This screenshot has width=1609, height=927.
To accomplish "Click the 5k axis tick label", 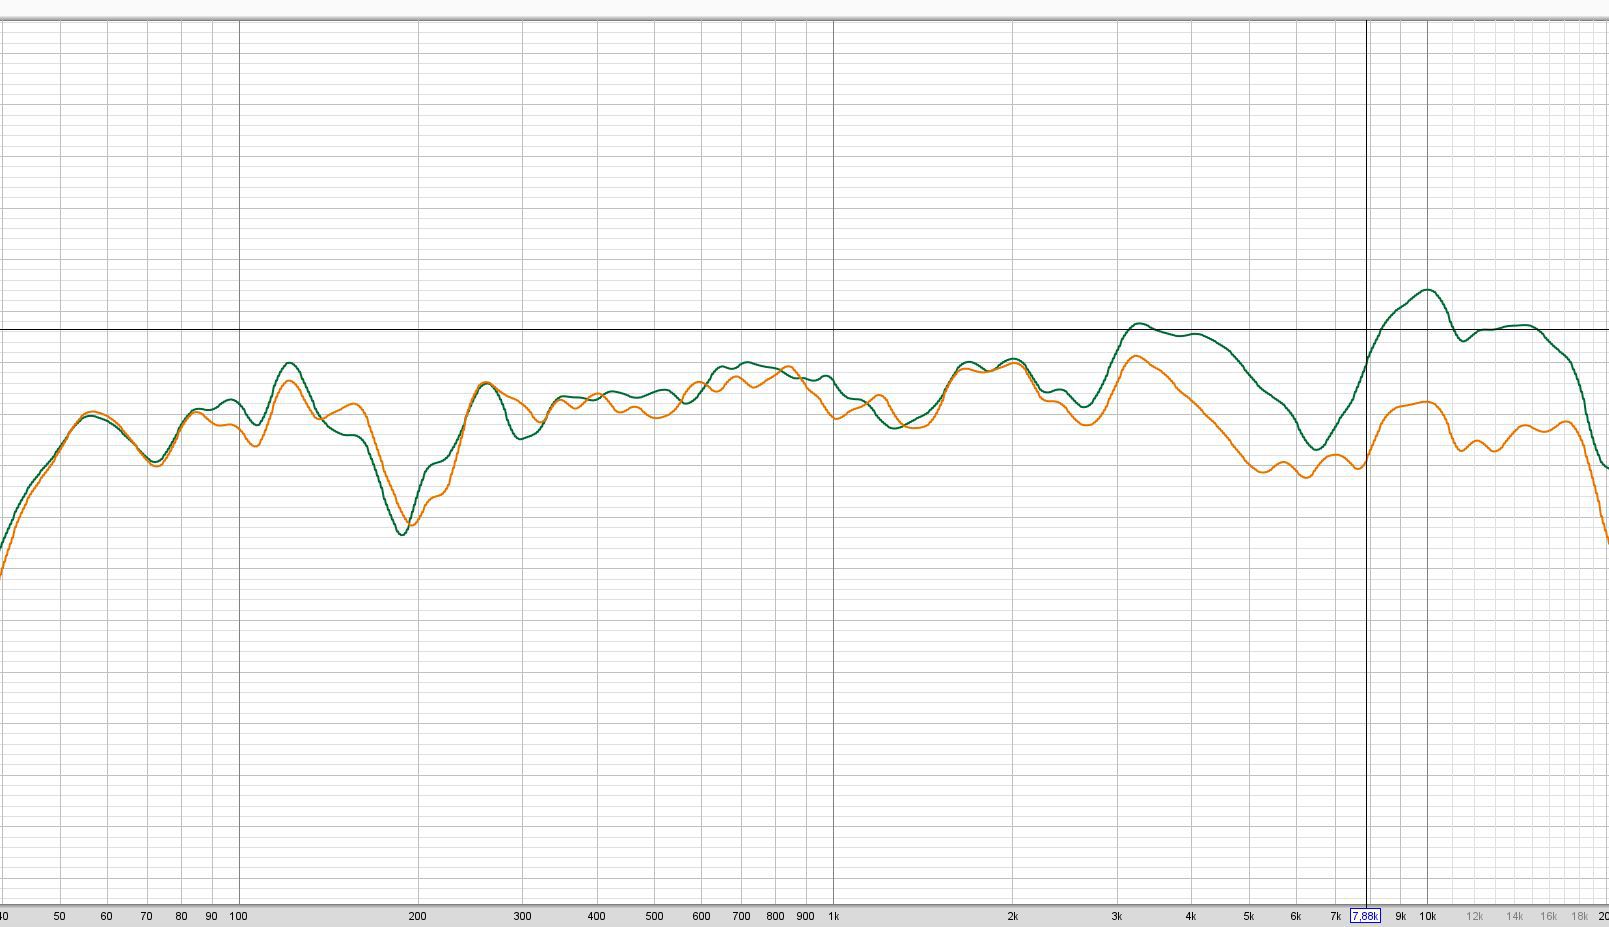I will click(x=1248, y=916).
